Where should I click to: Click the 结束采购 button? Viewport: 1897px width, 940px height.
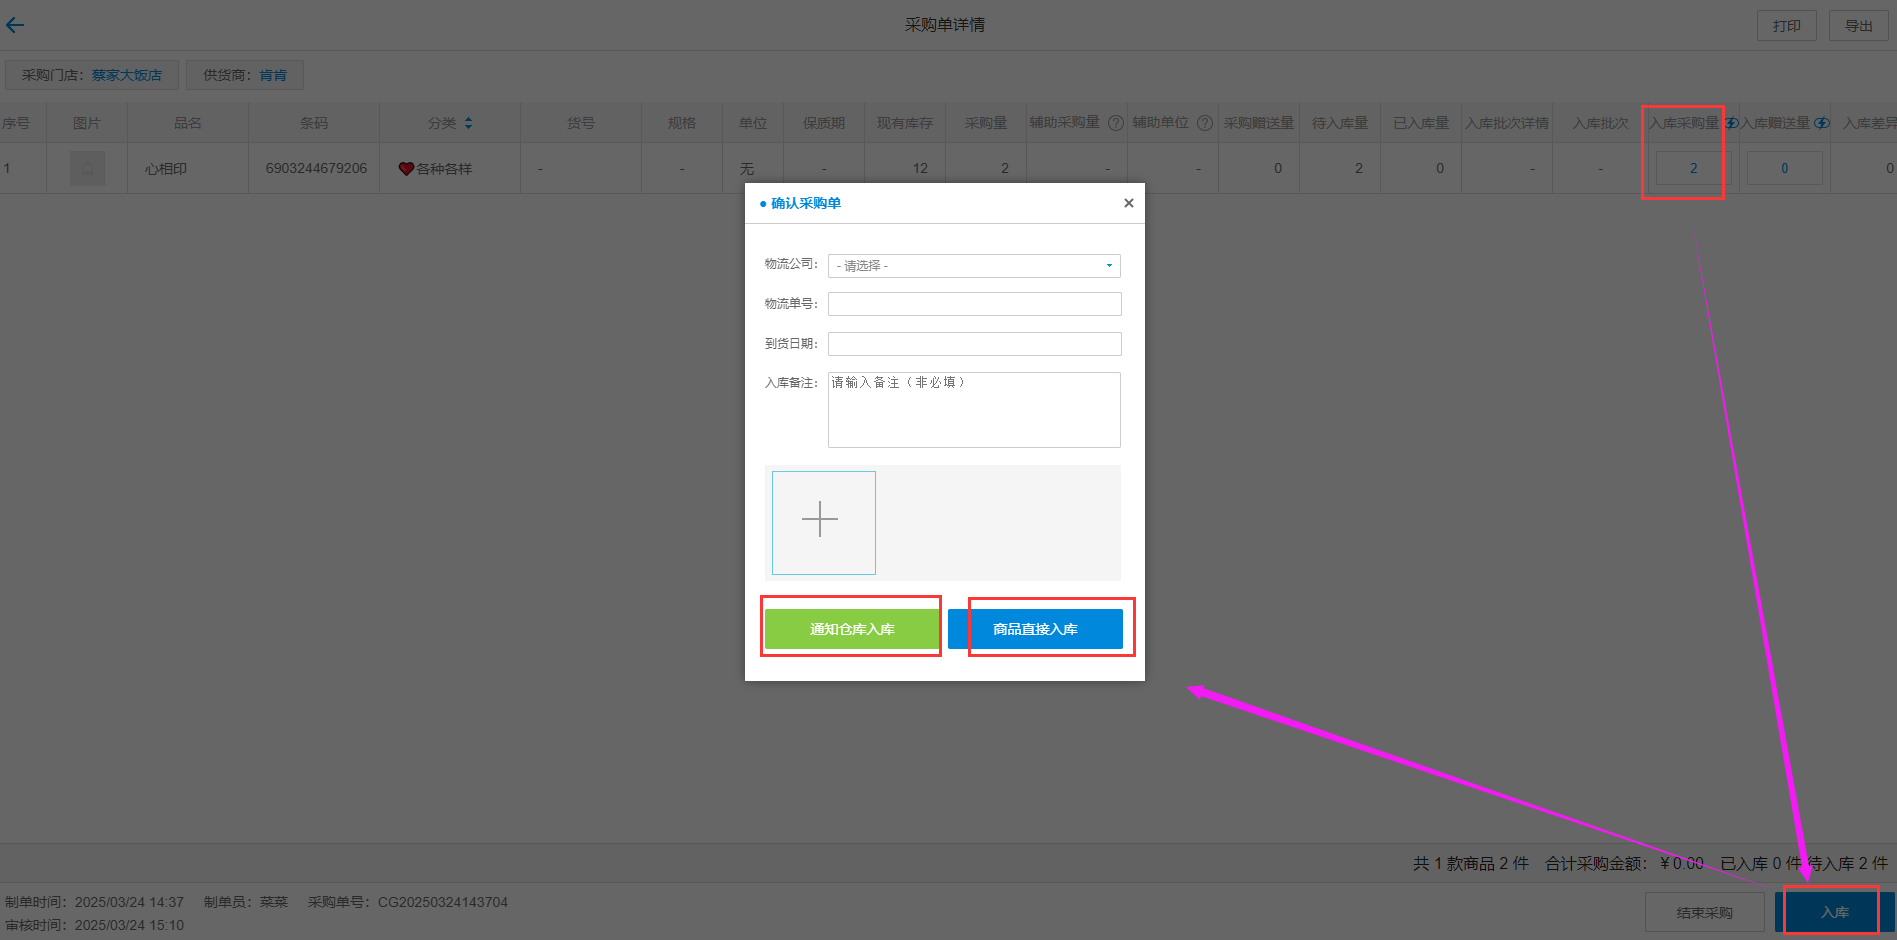1704,912
